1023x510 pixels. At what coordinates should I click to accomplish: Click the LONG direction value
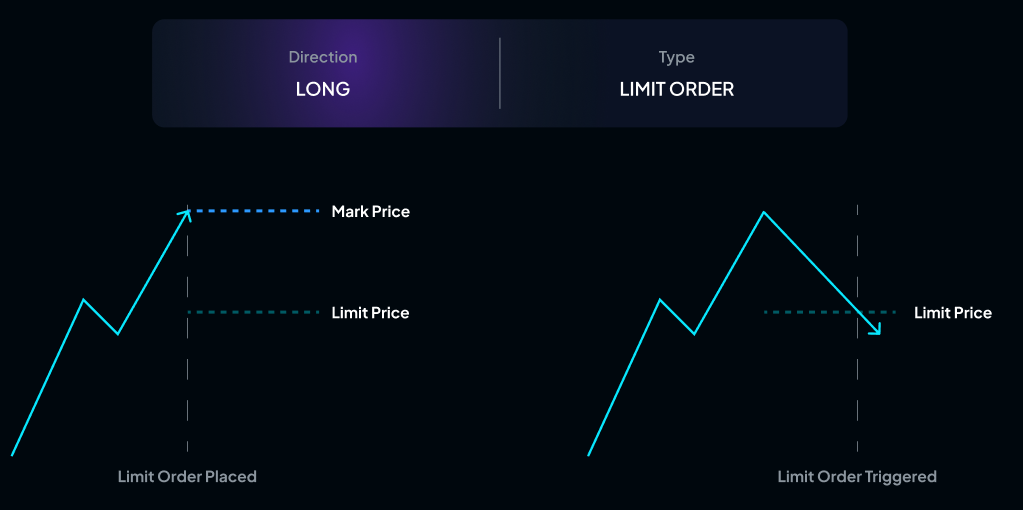pyautogui.click(x=323, y=89)
